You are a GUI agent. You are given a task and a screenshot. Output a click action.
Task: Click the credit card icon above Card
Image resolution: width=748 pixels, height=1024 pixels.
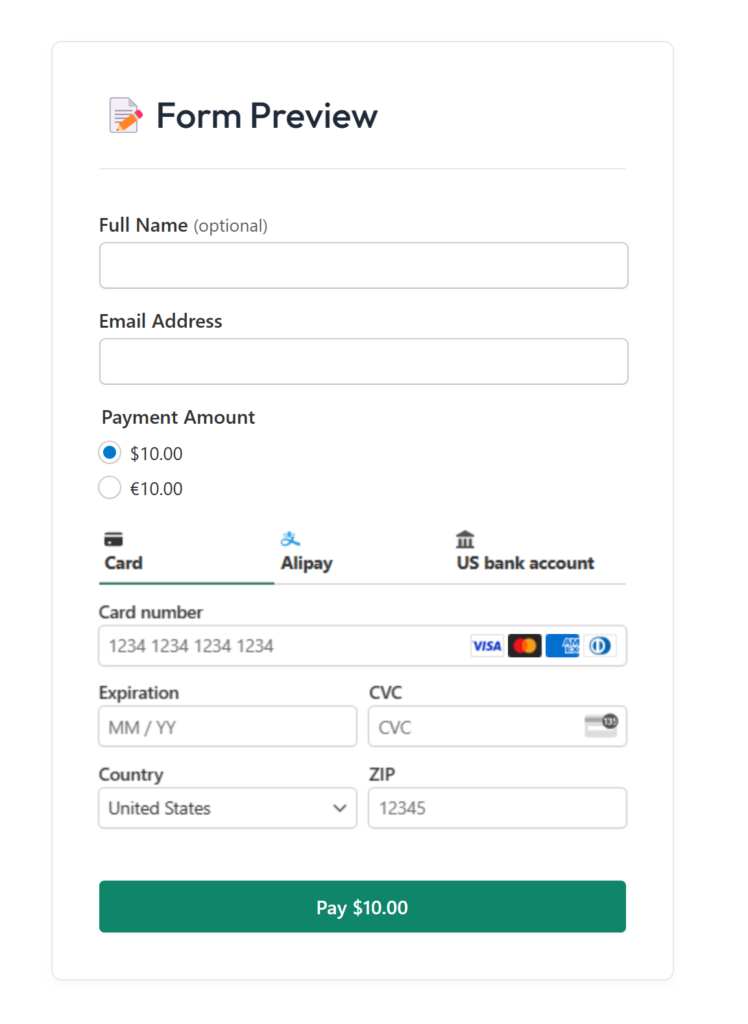tap(114, 540)
